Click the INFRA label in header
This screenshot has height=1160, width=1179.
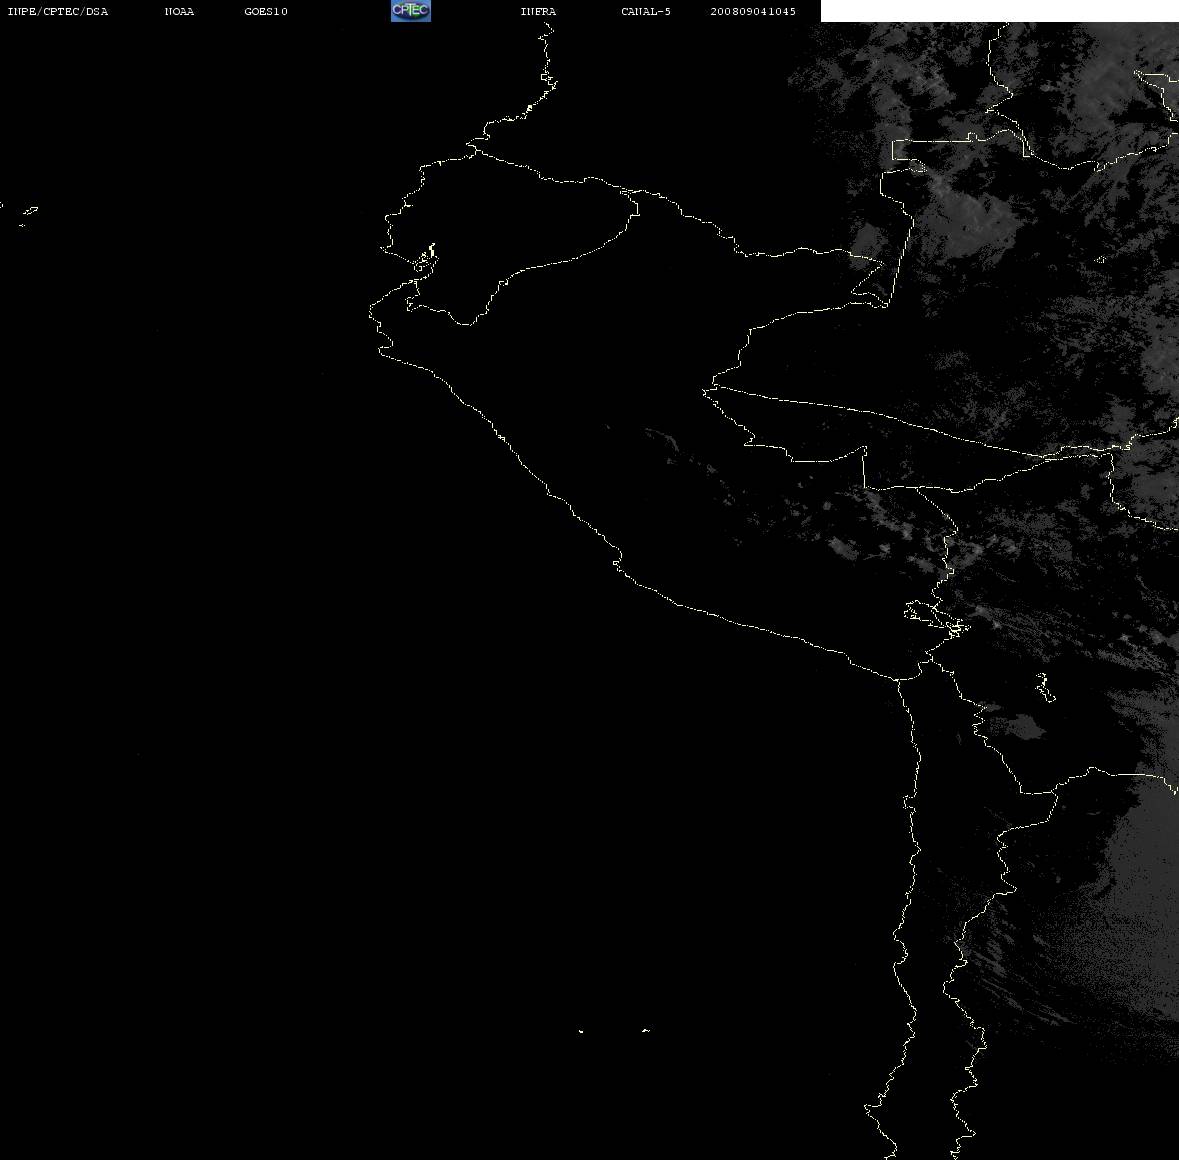point(538,11)
